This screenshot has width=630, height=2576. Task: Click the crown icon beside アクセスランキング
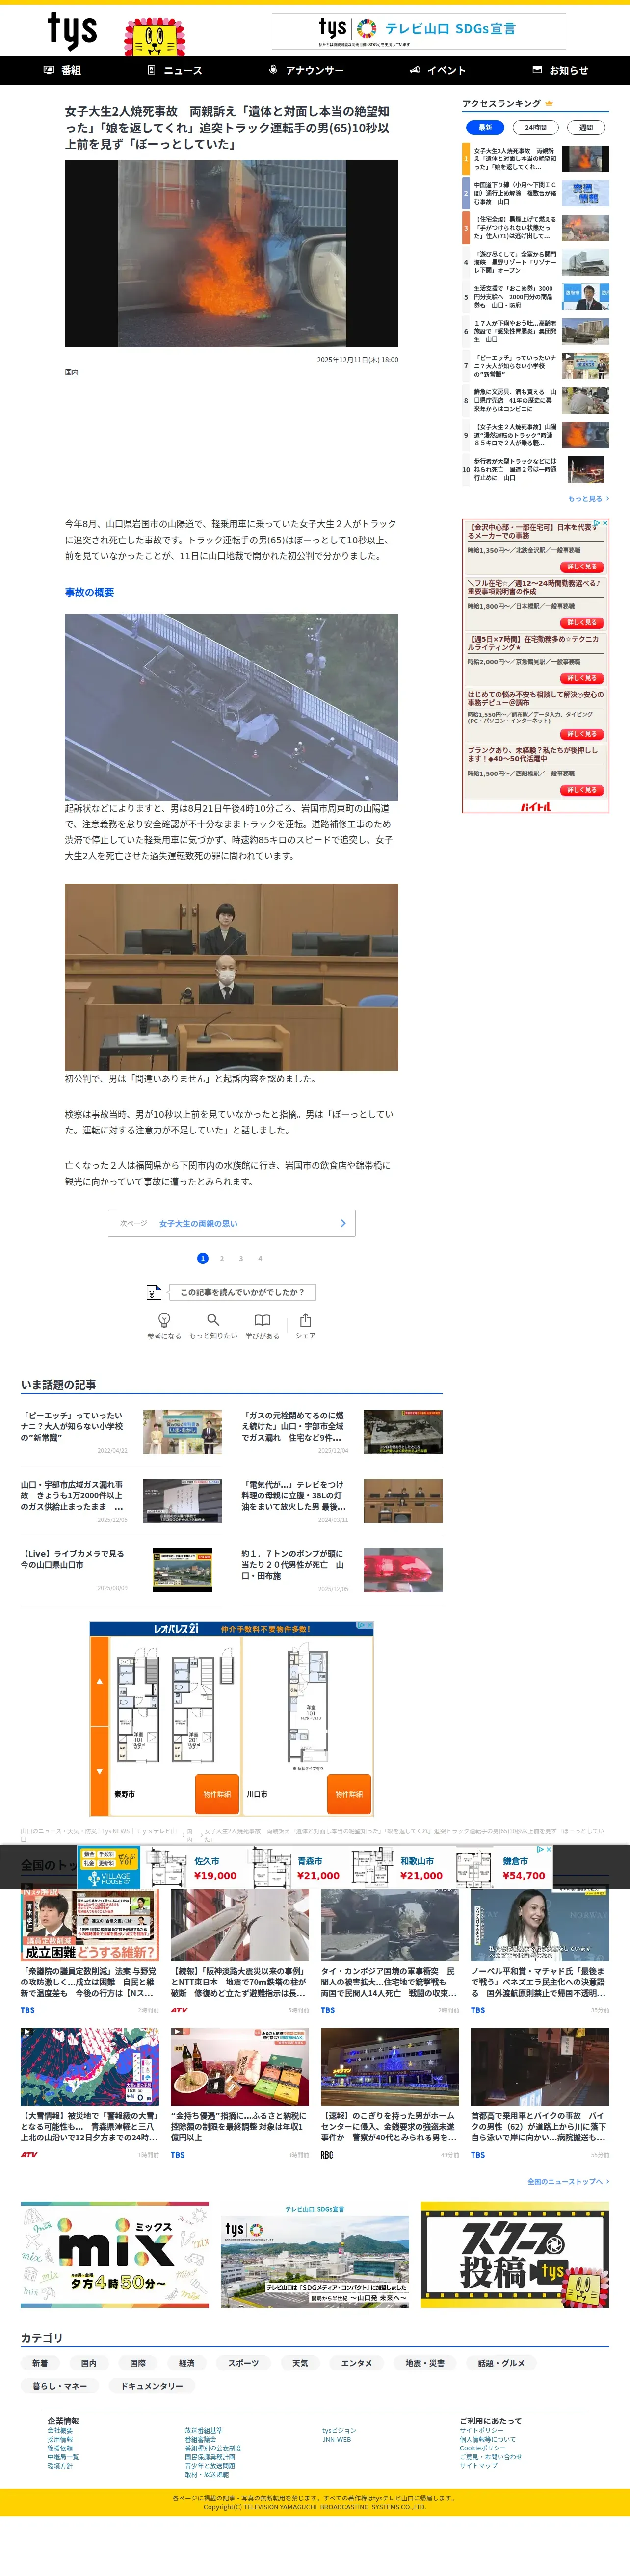[549, 103]
